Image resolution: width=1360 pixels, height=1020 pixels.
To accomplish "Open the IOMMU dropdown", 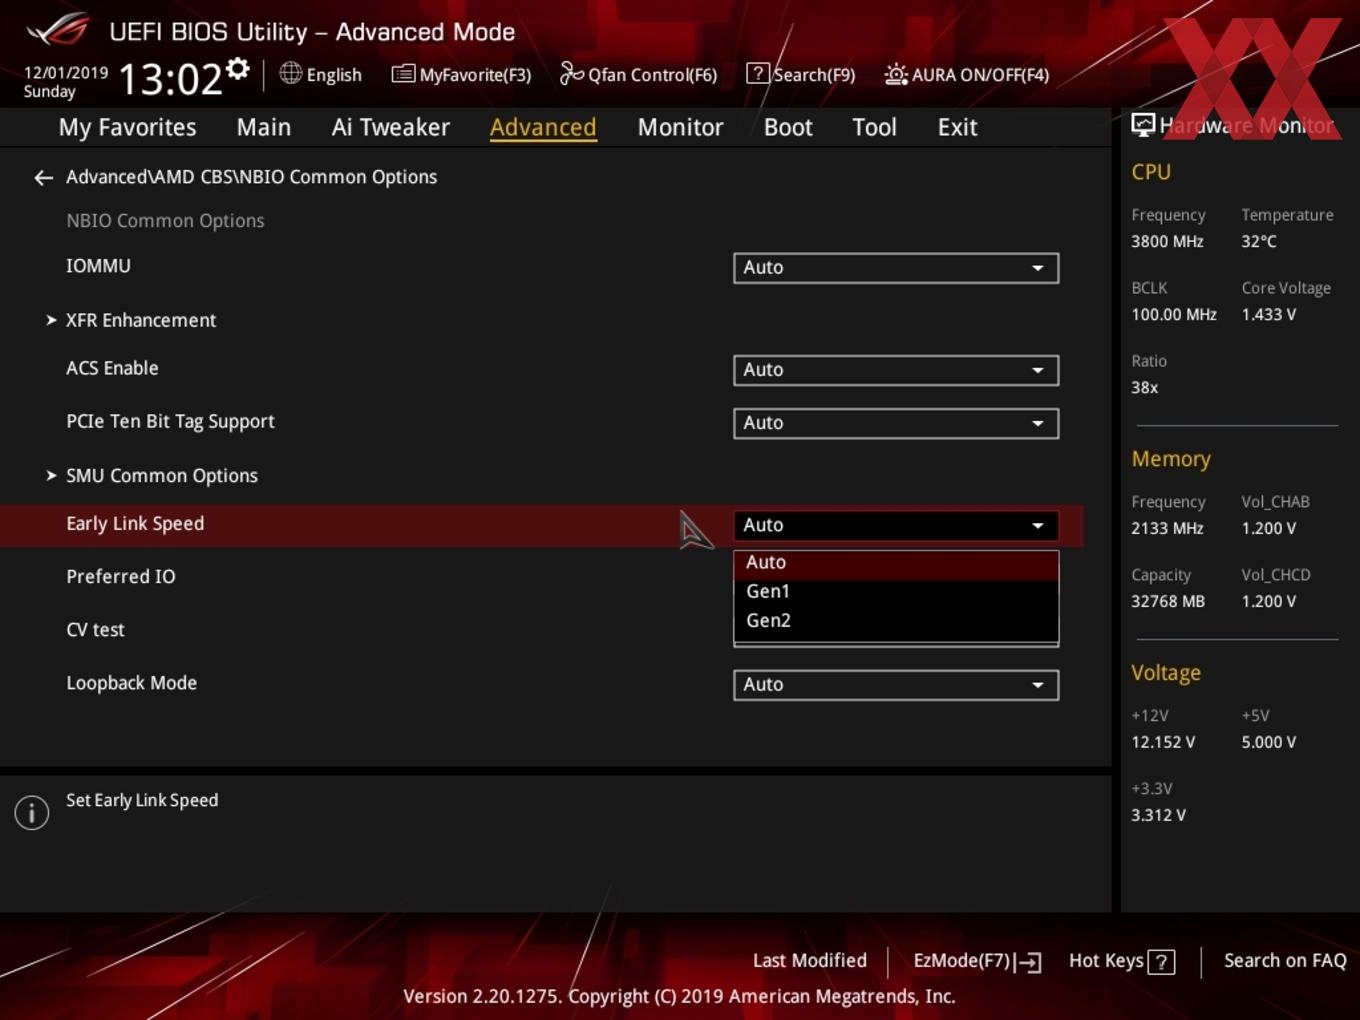I will coord(896,268).
